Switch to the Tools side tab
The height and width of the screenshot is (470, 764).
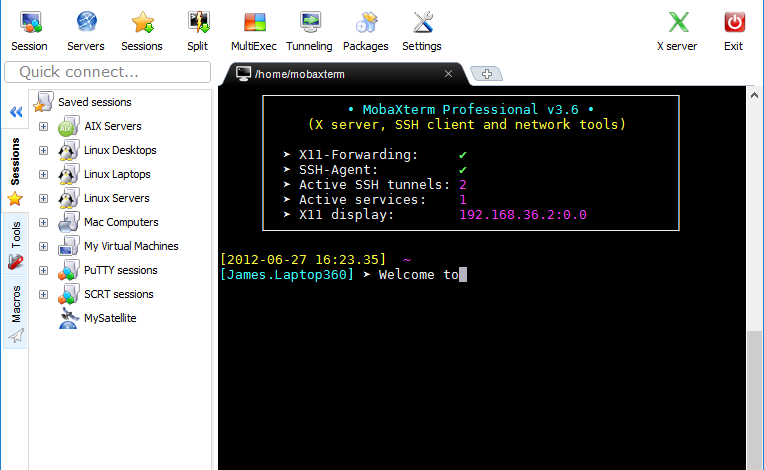15,245
